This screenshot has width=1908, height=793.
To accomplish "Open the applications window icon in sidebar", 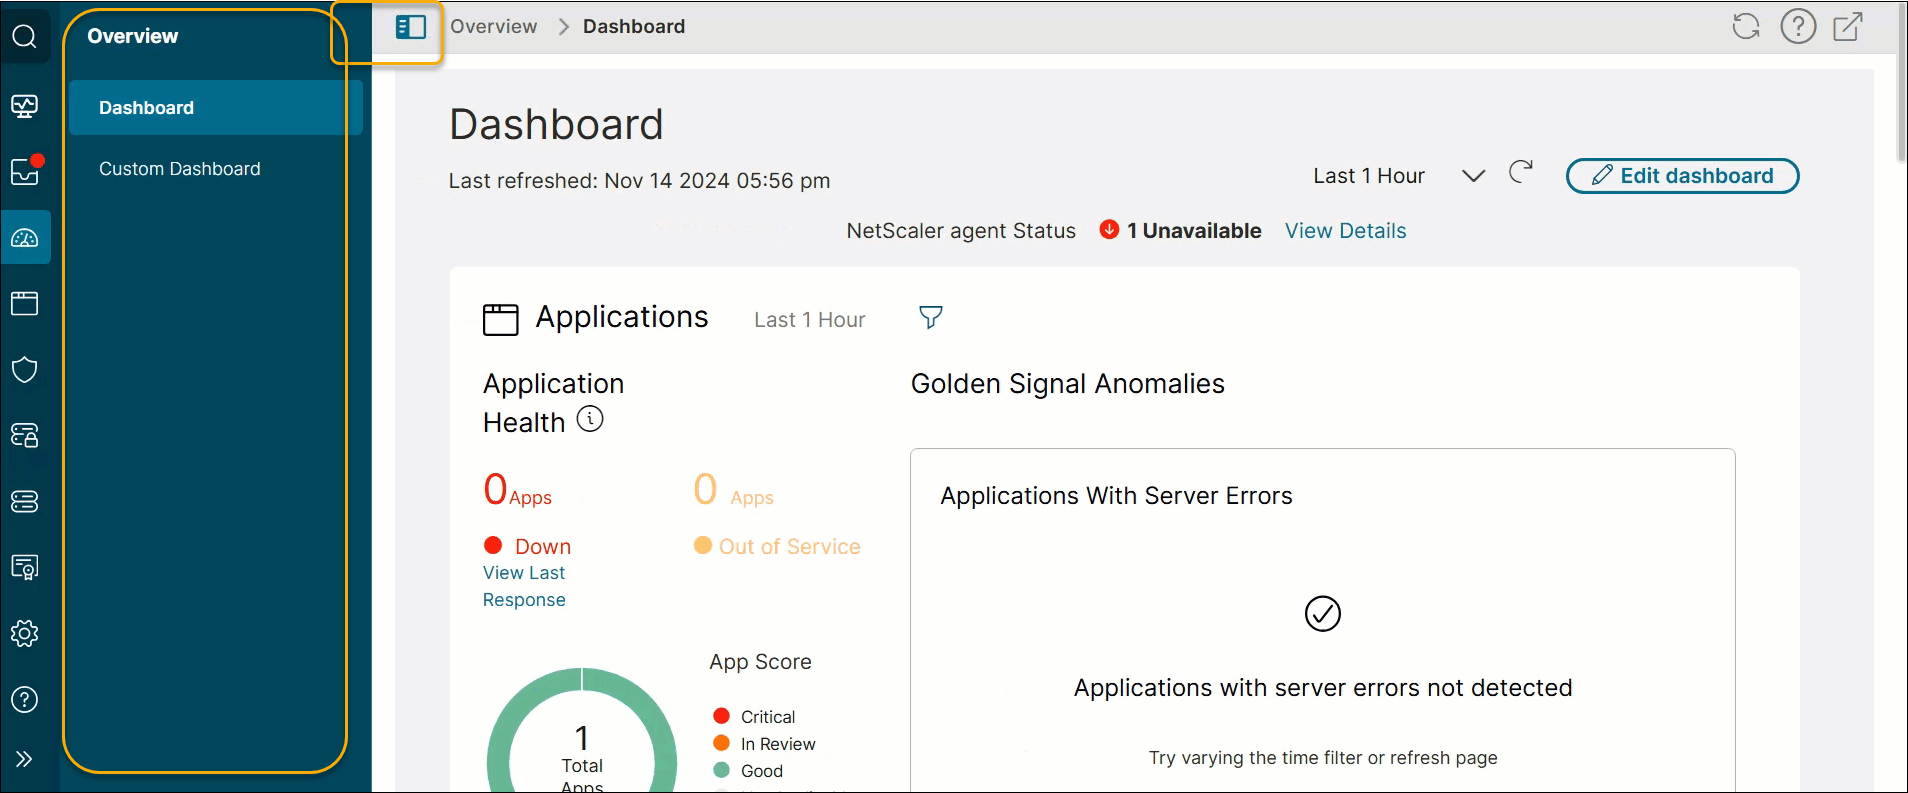I will tap(25, 303).
